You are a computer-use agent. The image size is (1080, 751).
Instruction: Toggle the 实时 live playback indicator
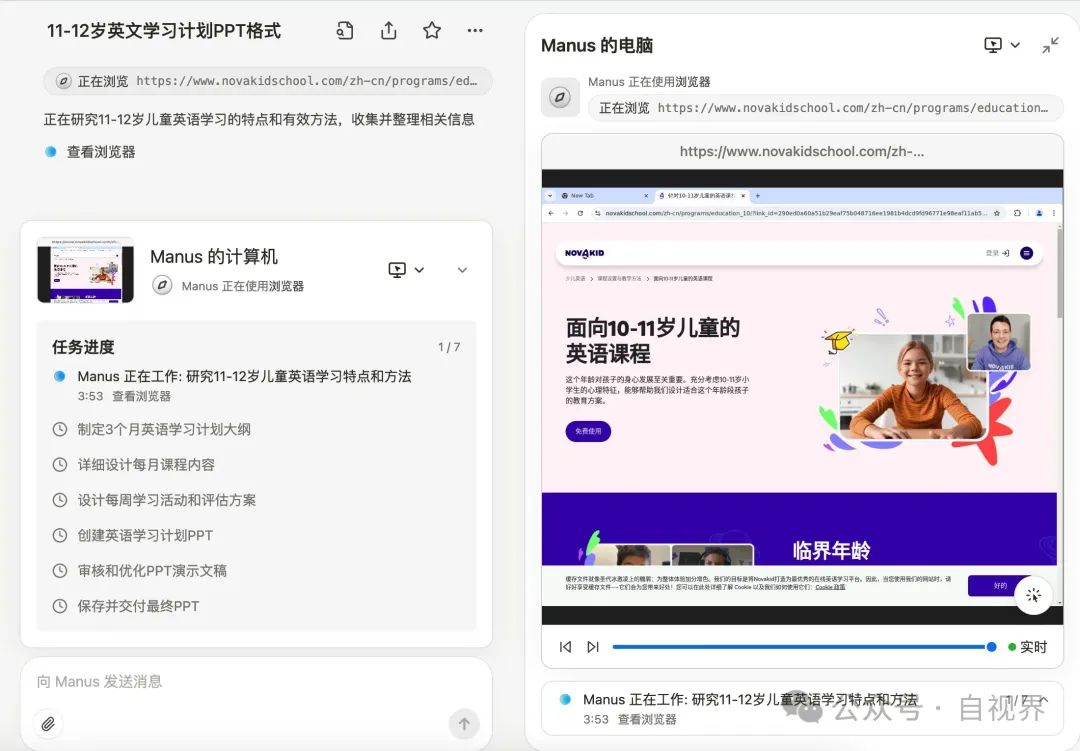click(x=1030, y=647)
